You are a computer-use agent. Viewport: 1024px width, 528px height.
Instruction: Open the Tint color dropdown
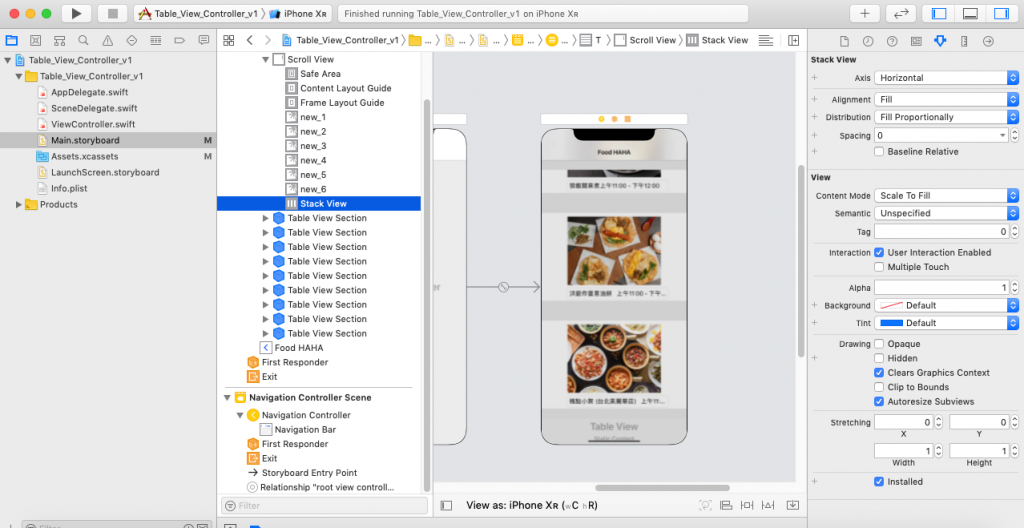point(946,323)
